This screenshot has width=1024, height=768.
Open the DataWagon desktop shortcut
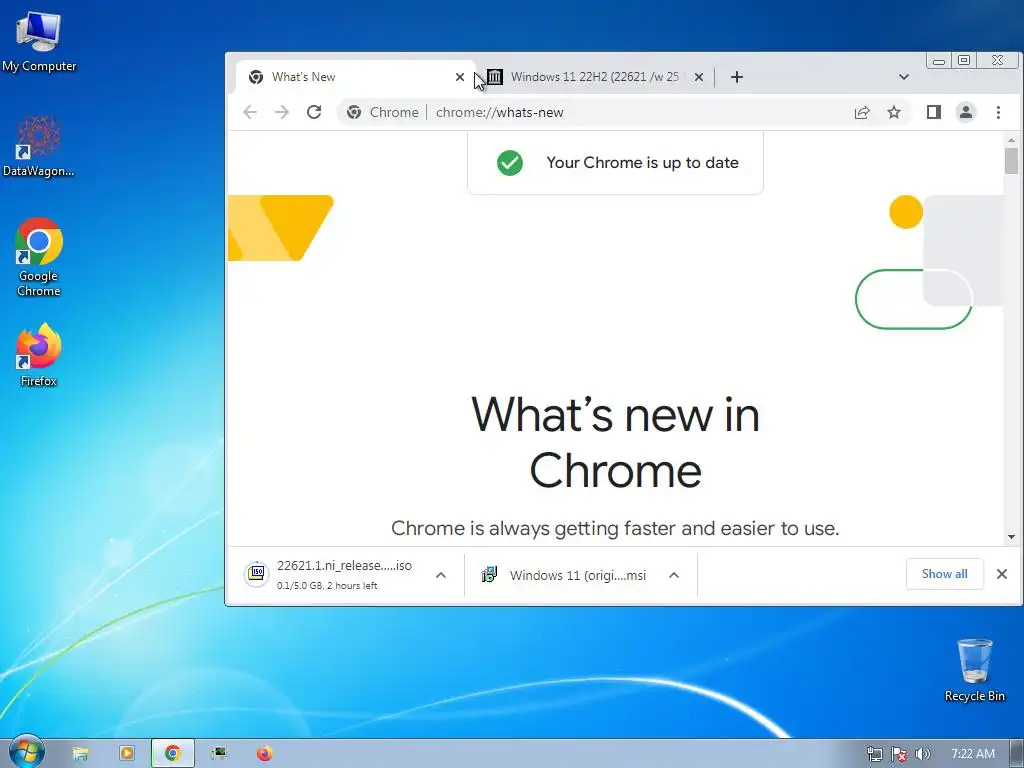pos(39,146)
